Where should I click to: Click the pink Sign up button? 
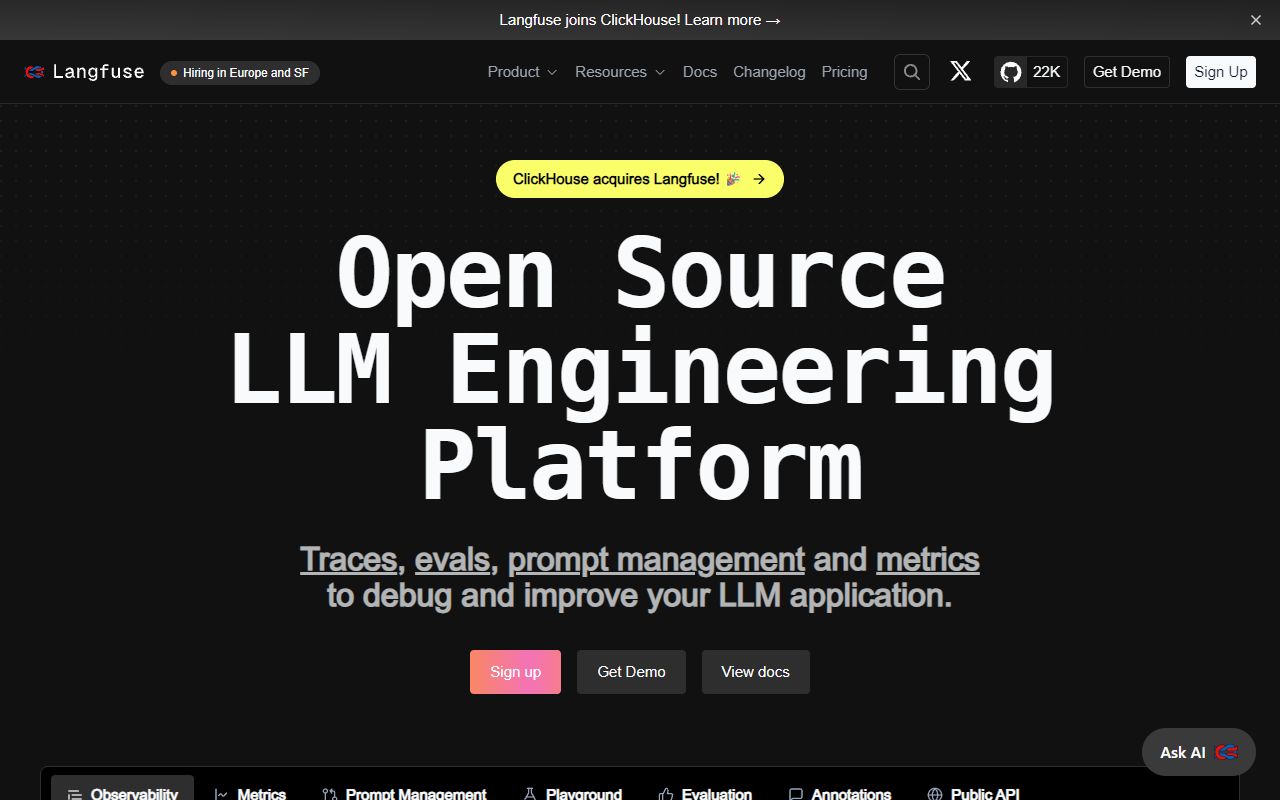(515, 671)
